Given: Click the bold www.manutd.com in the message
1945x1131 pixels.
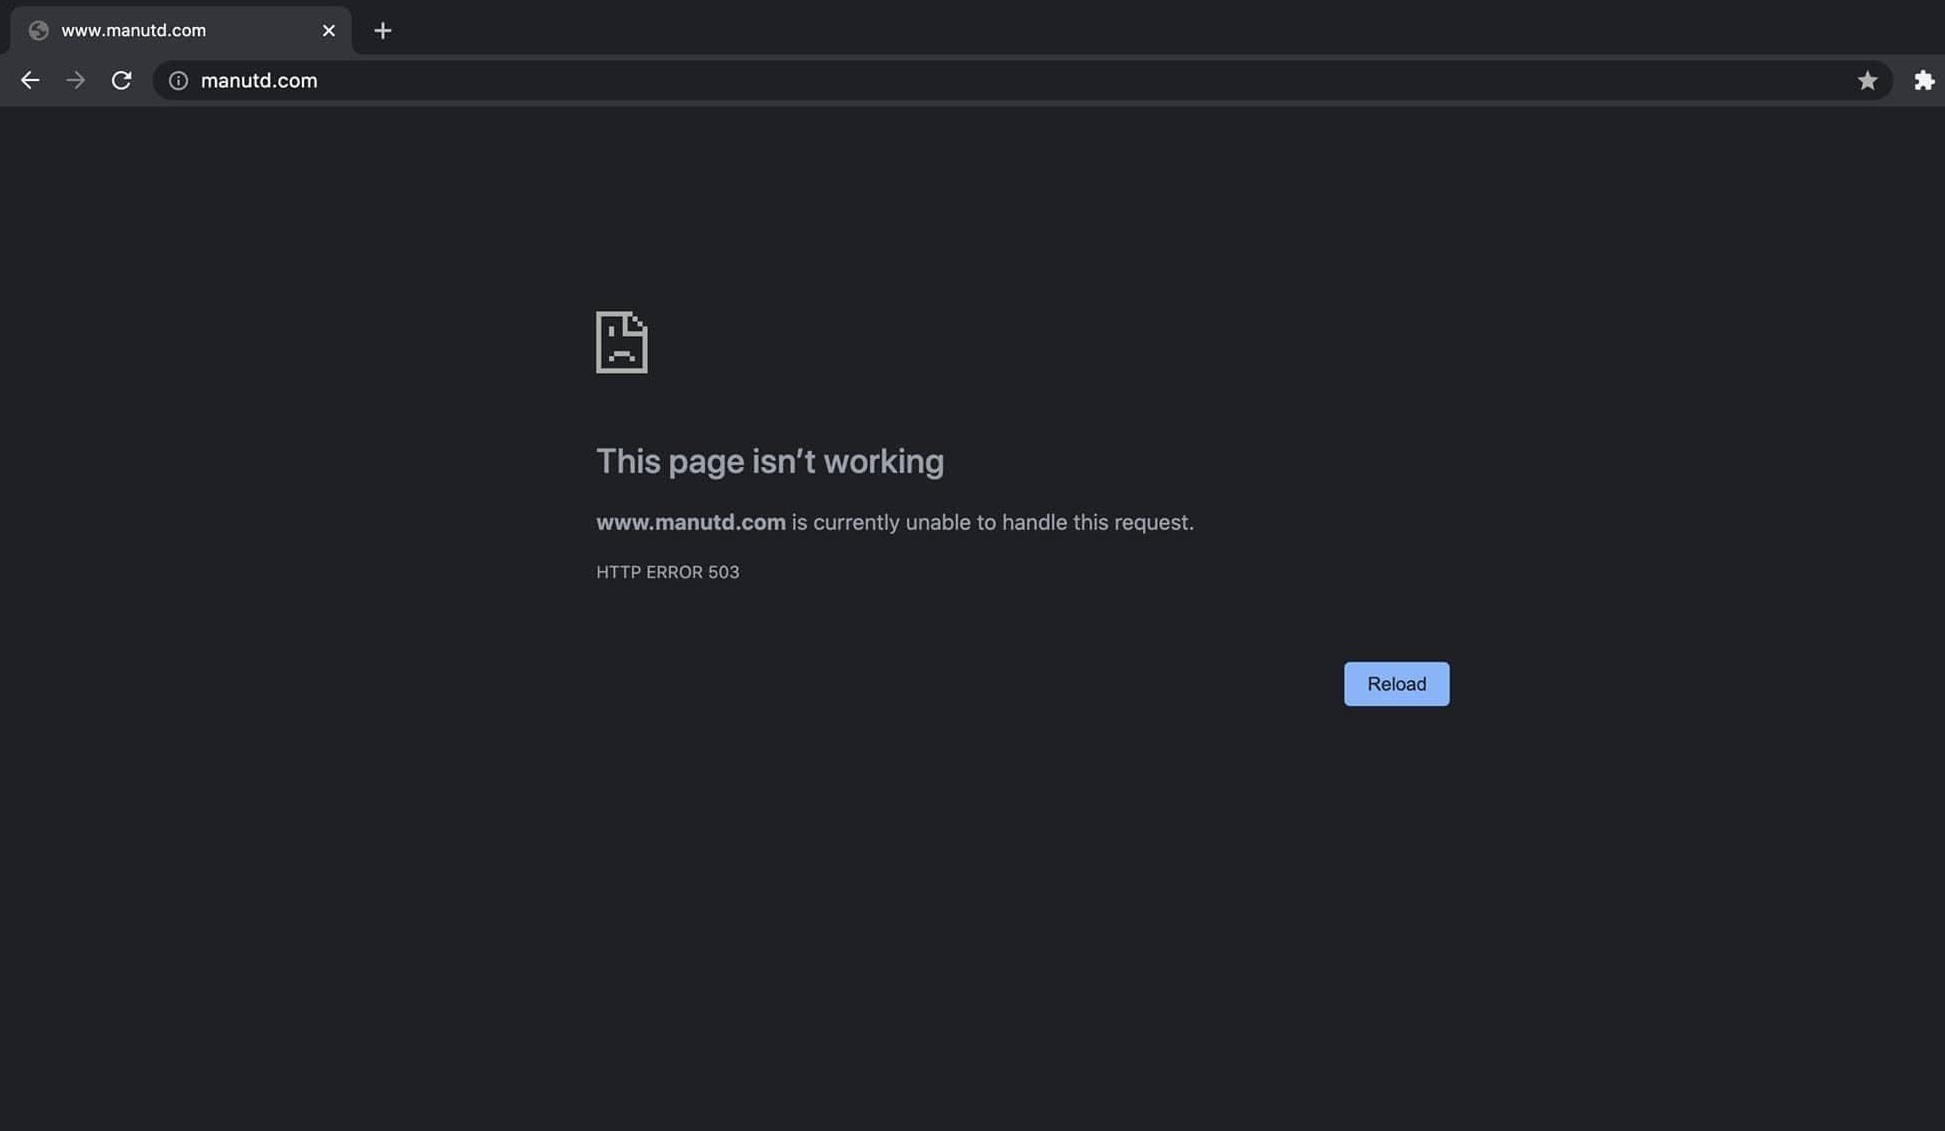Looking at the screenshot, I should pyautogui.click(x=690, y=523).
